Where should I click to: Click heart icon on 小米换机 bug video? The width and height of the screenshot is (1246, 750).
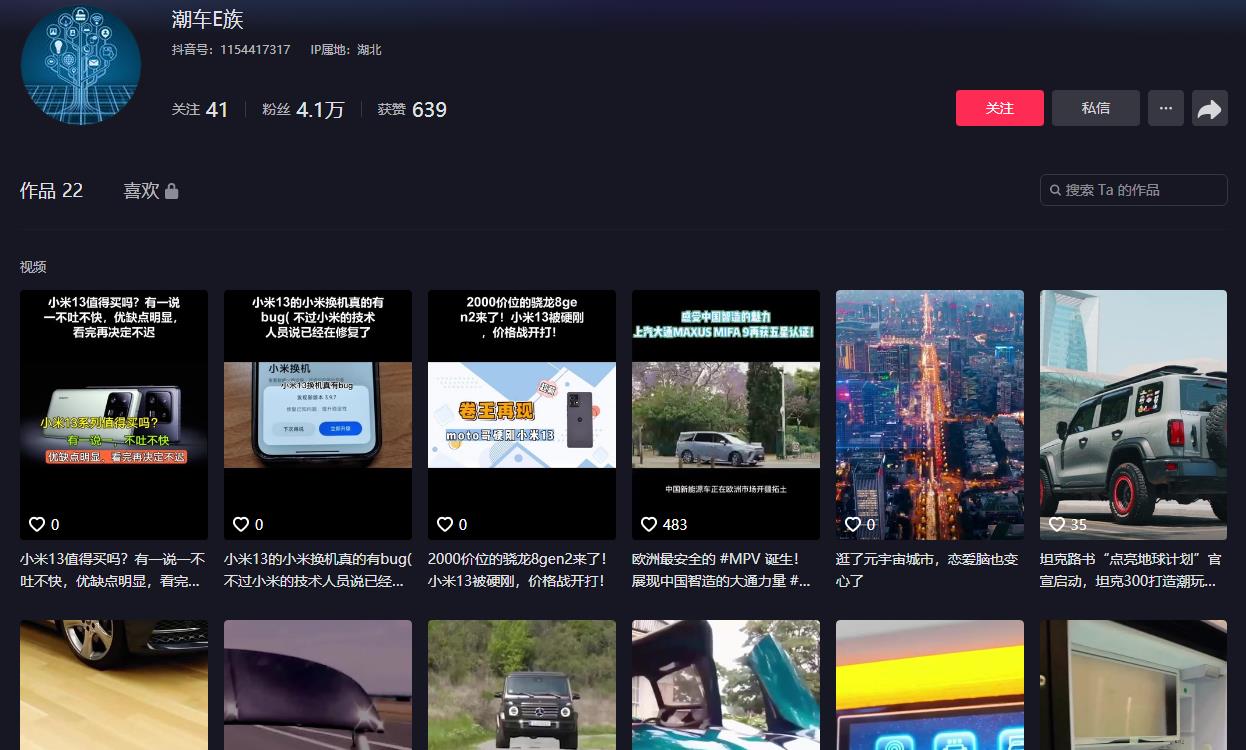pos(241,524)
